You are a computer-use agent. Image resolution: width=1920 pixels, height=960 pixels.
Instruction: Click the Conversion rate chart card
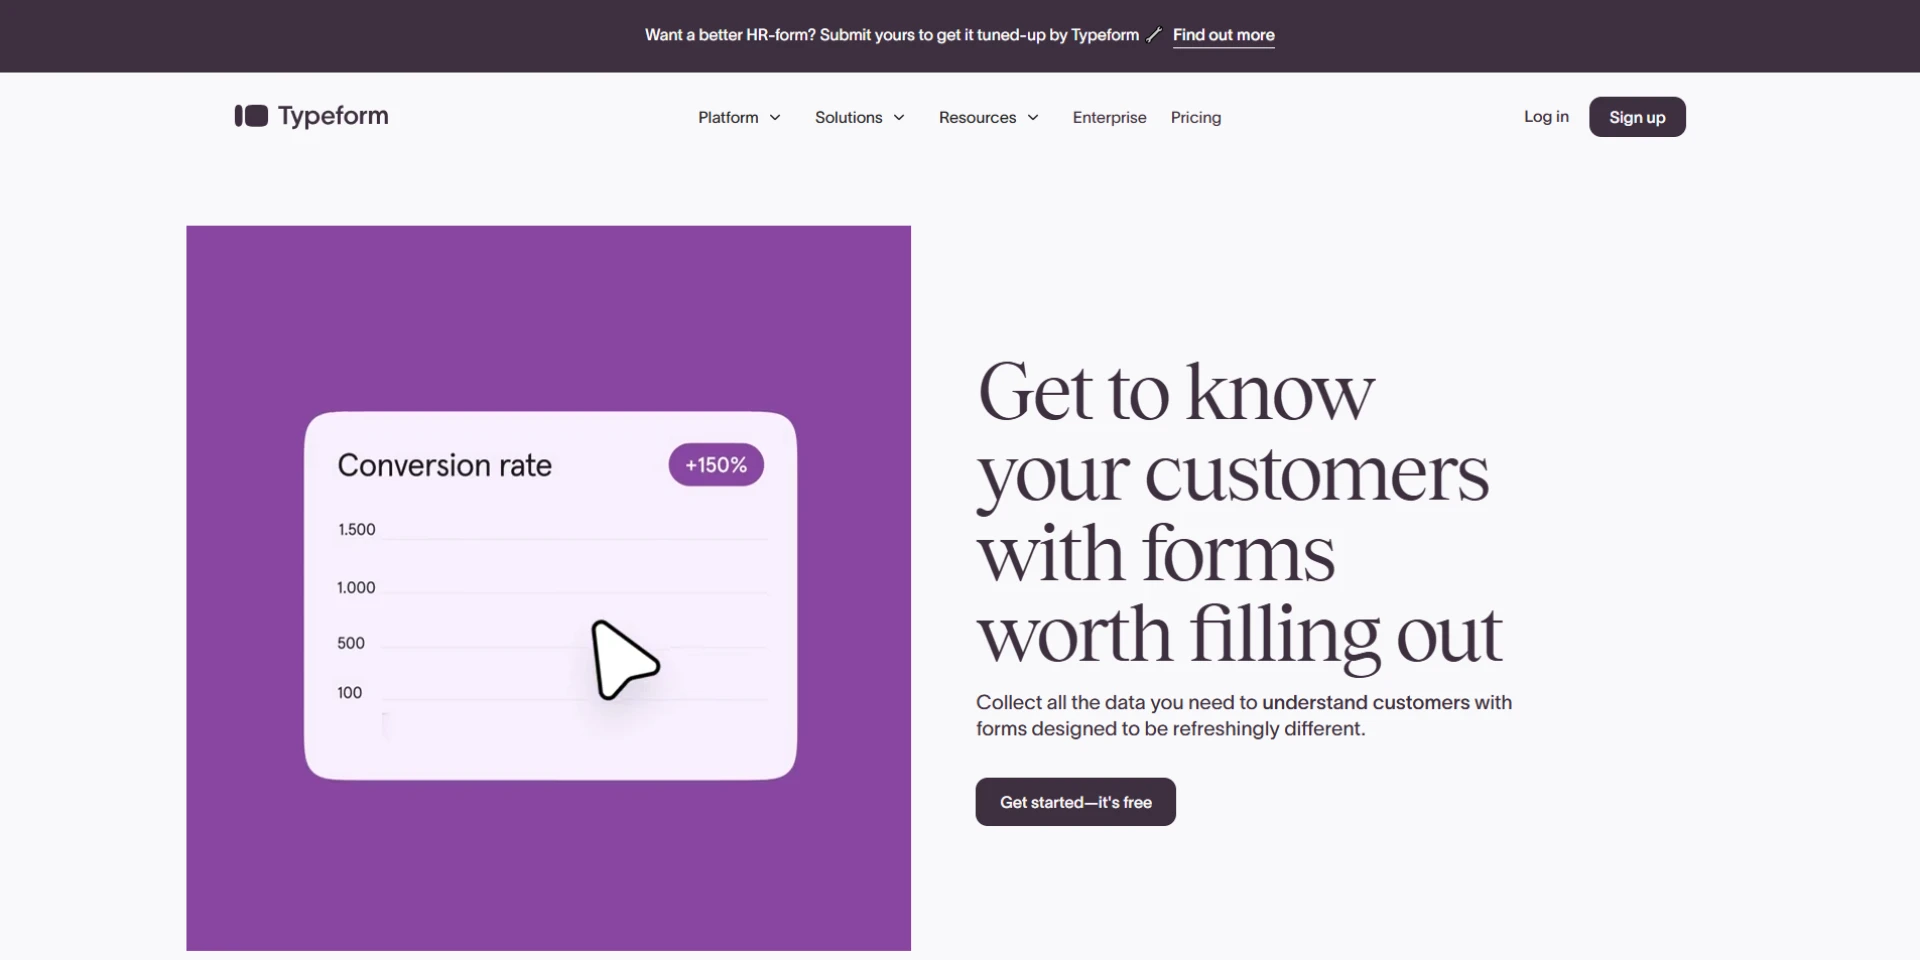548,596
